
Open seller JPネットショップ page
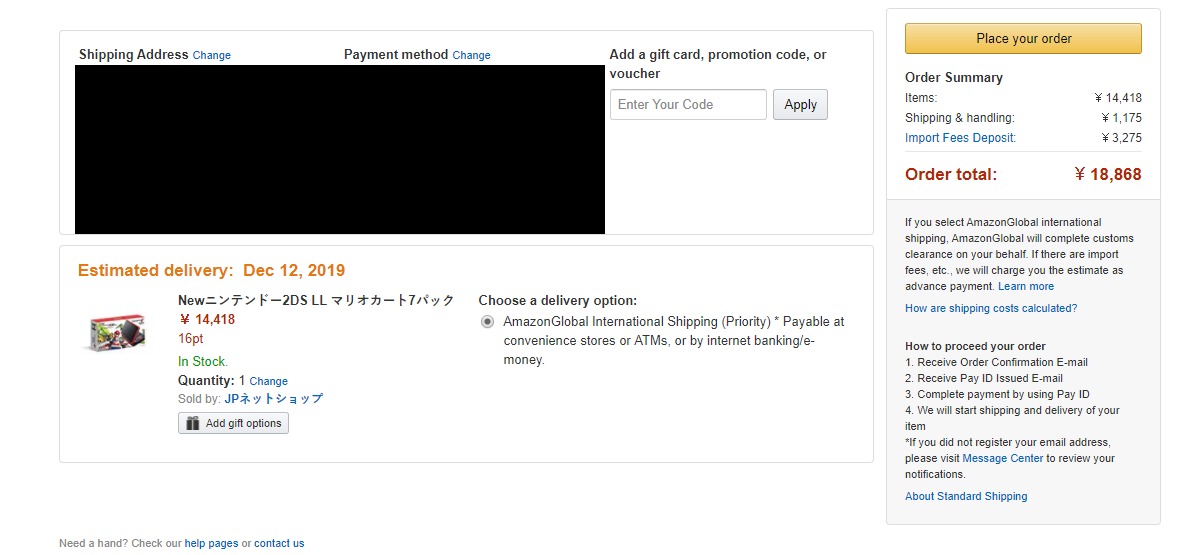pyautogui.click(x=273, y=398)
